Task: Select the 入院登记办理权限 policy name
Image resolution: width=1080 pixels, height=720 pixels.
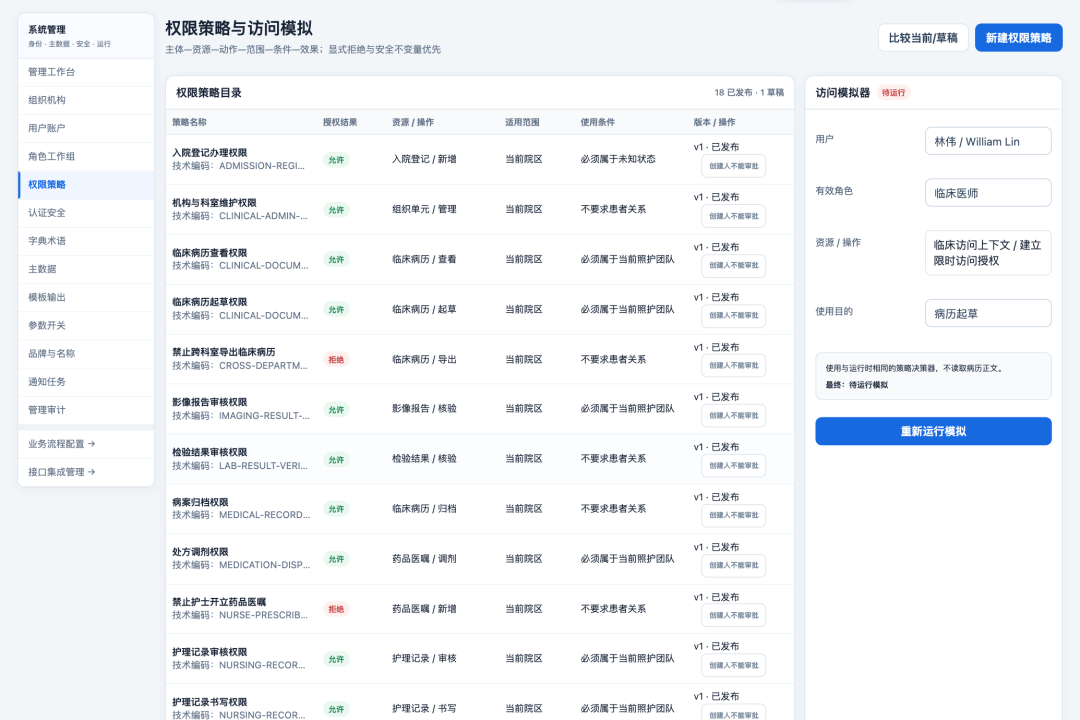Action: pyautogui.click(x=209, y=153)
